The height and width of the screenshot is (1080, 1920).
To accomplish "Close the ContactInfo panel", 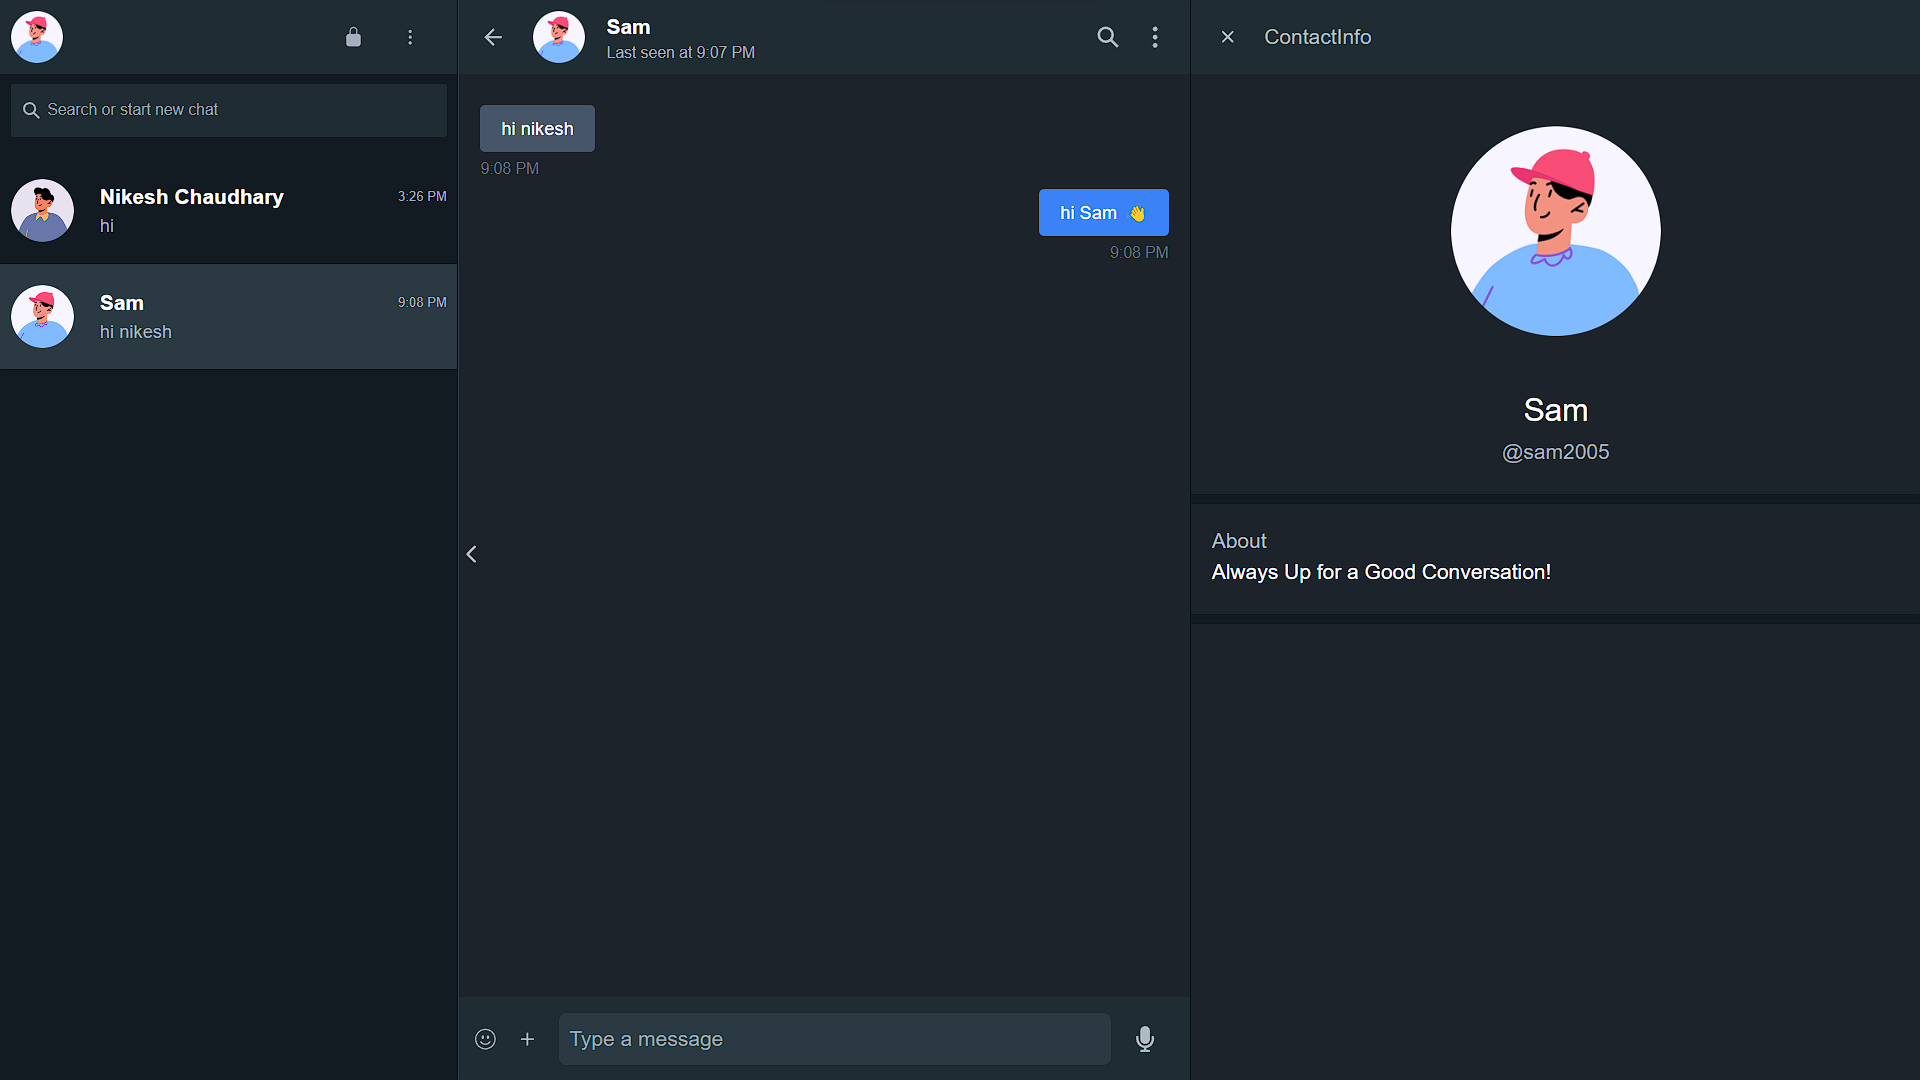I will 1228,37.
